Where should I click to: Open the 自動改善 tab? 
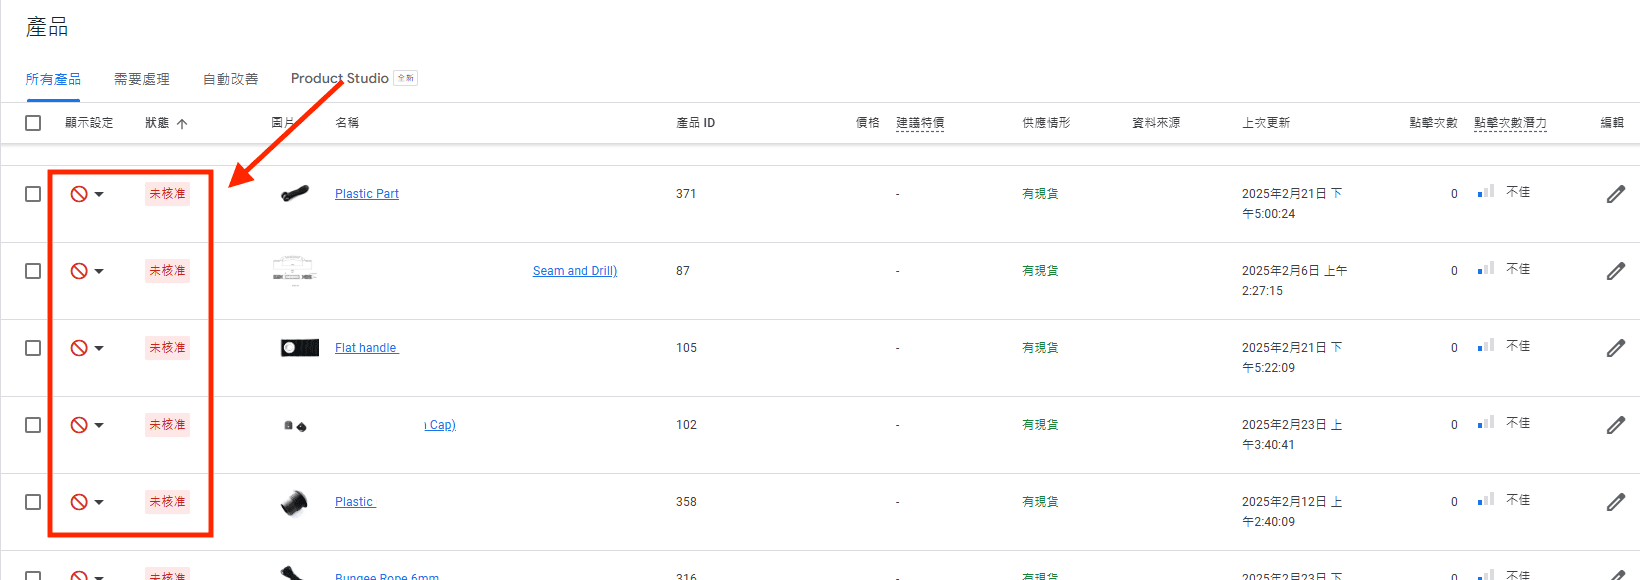pyautogui.click(x=231, y=79)
